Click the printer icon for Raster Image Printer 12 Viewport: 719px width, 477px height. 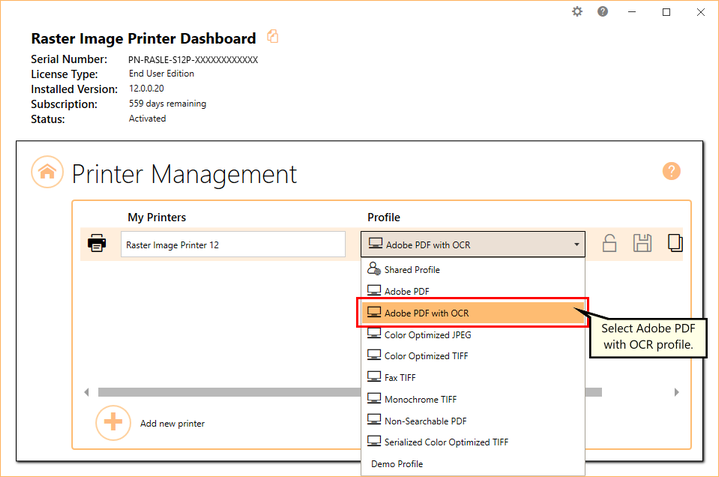click(97, 243)
